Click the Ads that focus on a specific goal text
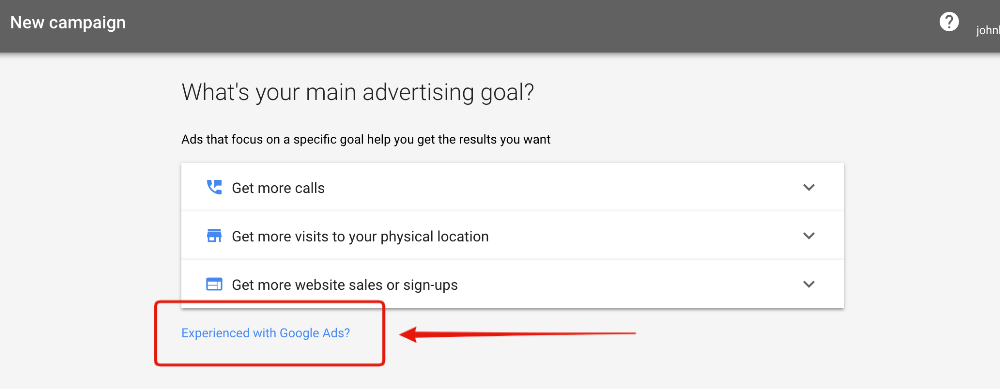Viewport: 1000px width, 389px height. pyautogui.click(x=366, y=140)
